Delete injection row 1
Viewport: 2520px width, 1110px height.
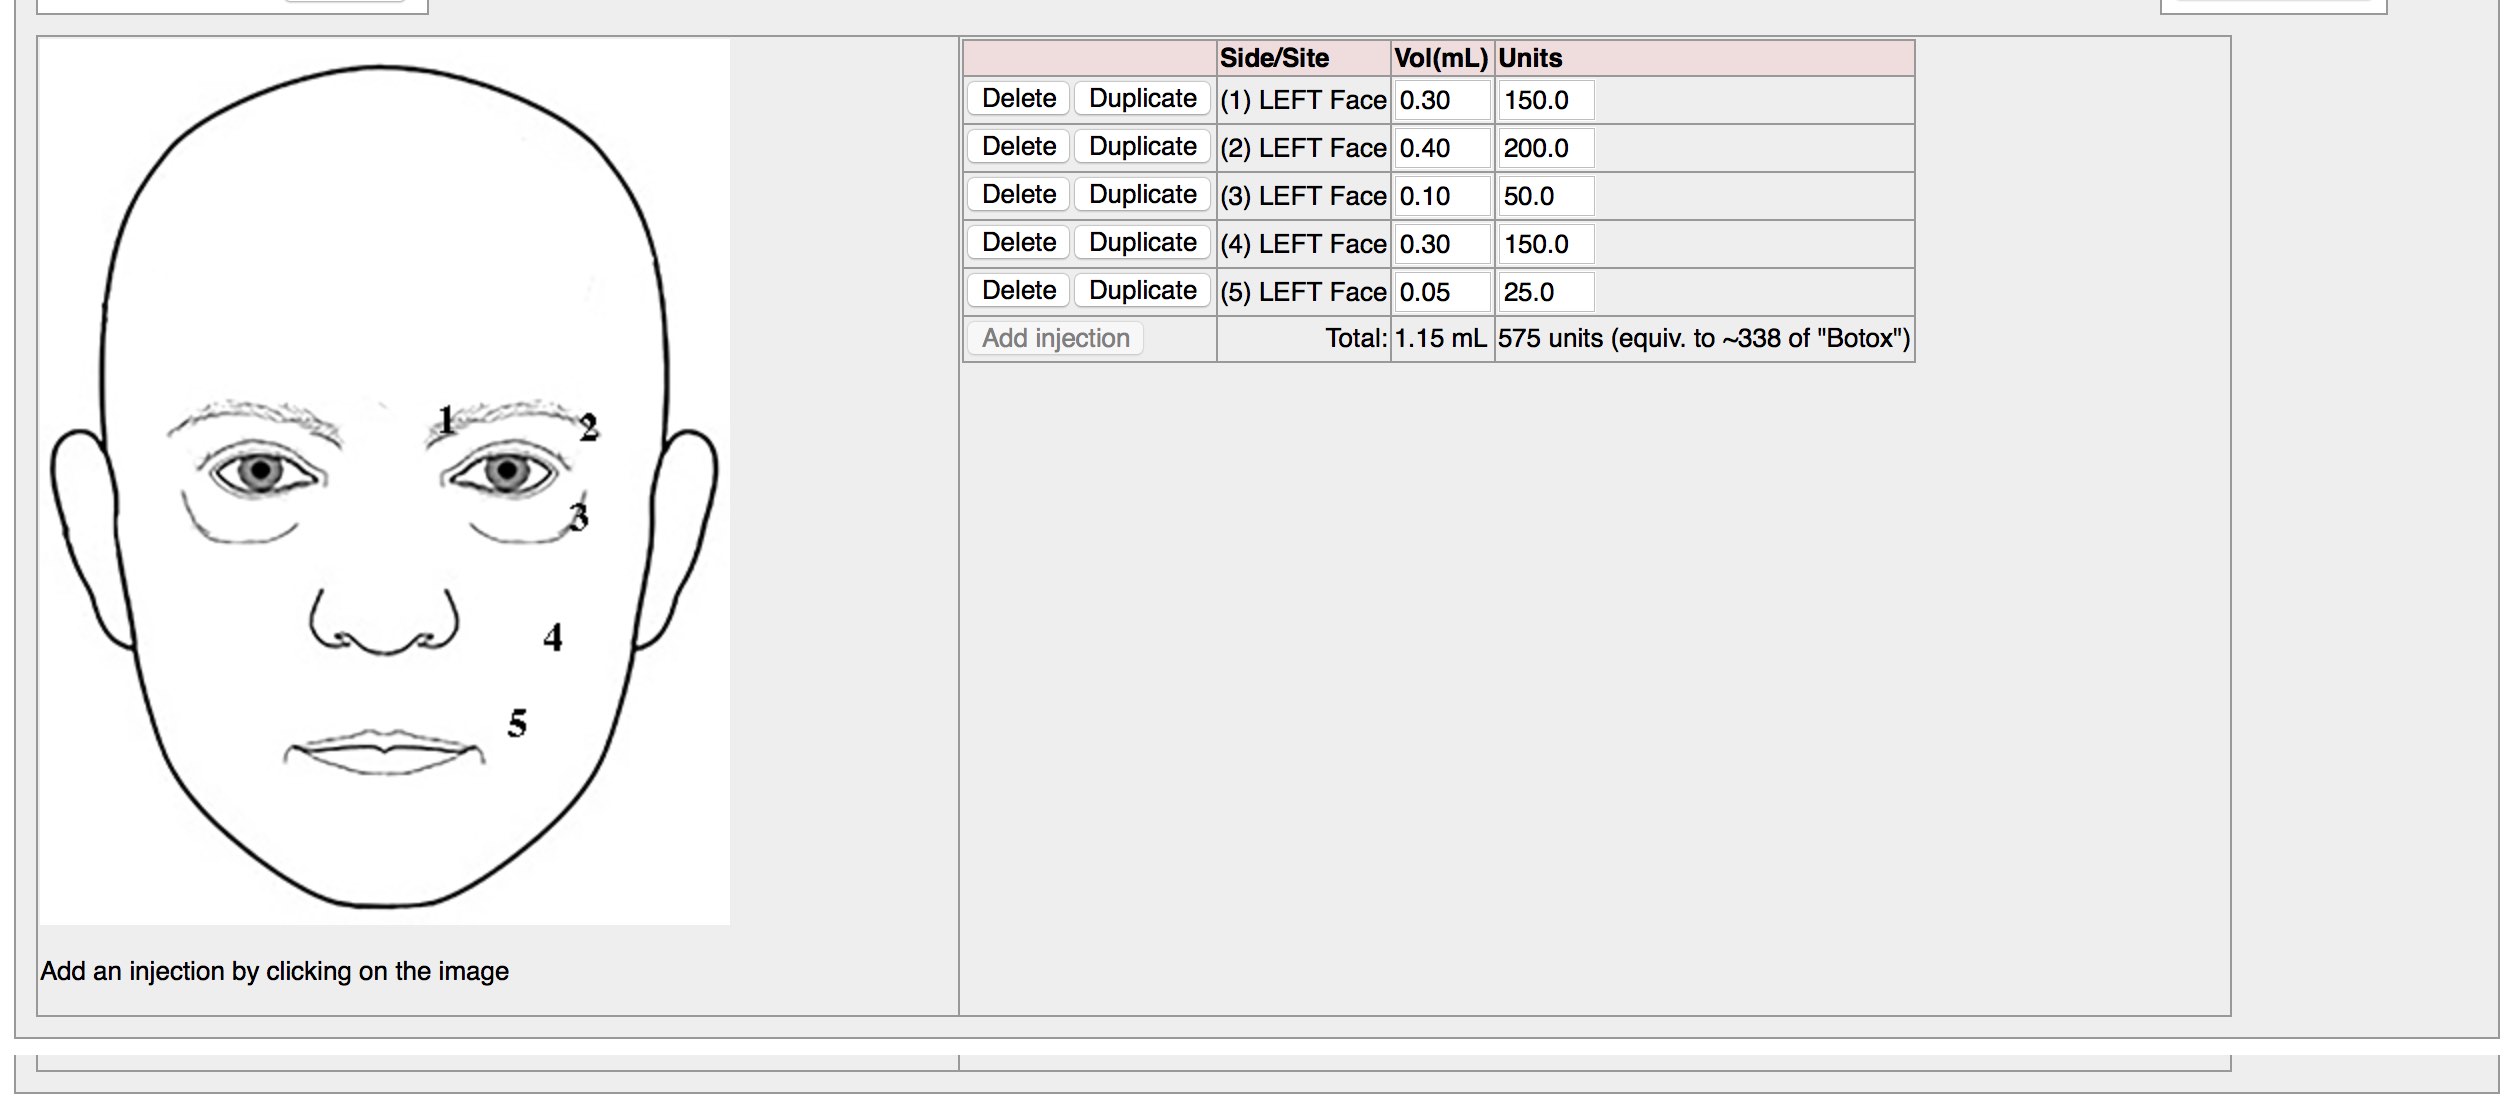[x=1018, y=99]
